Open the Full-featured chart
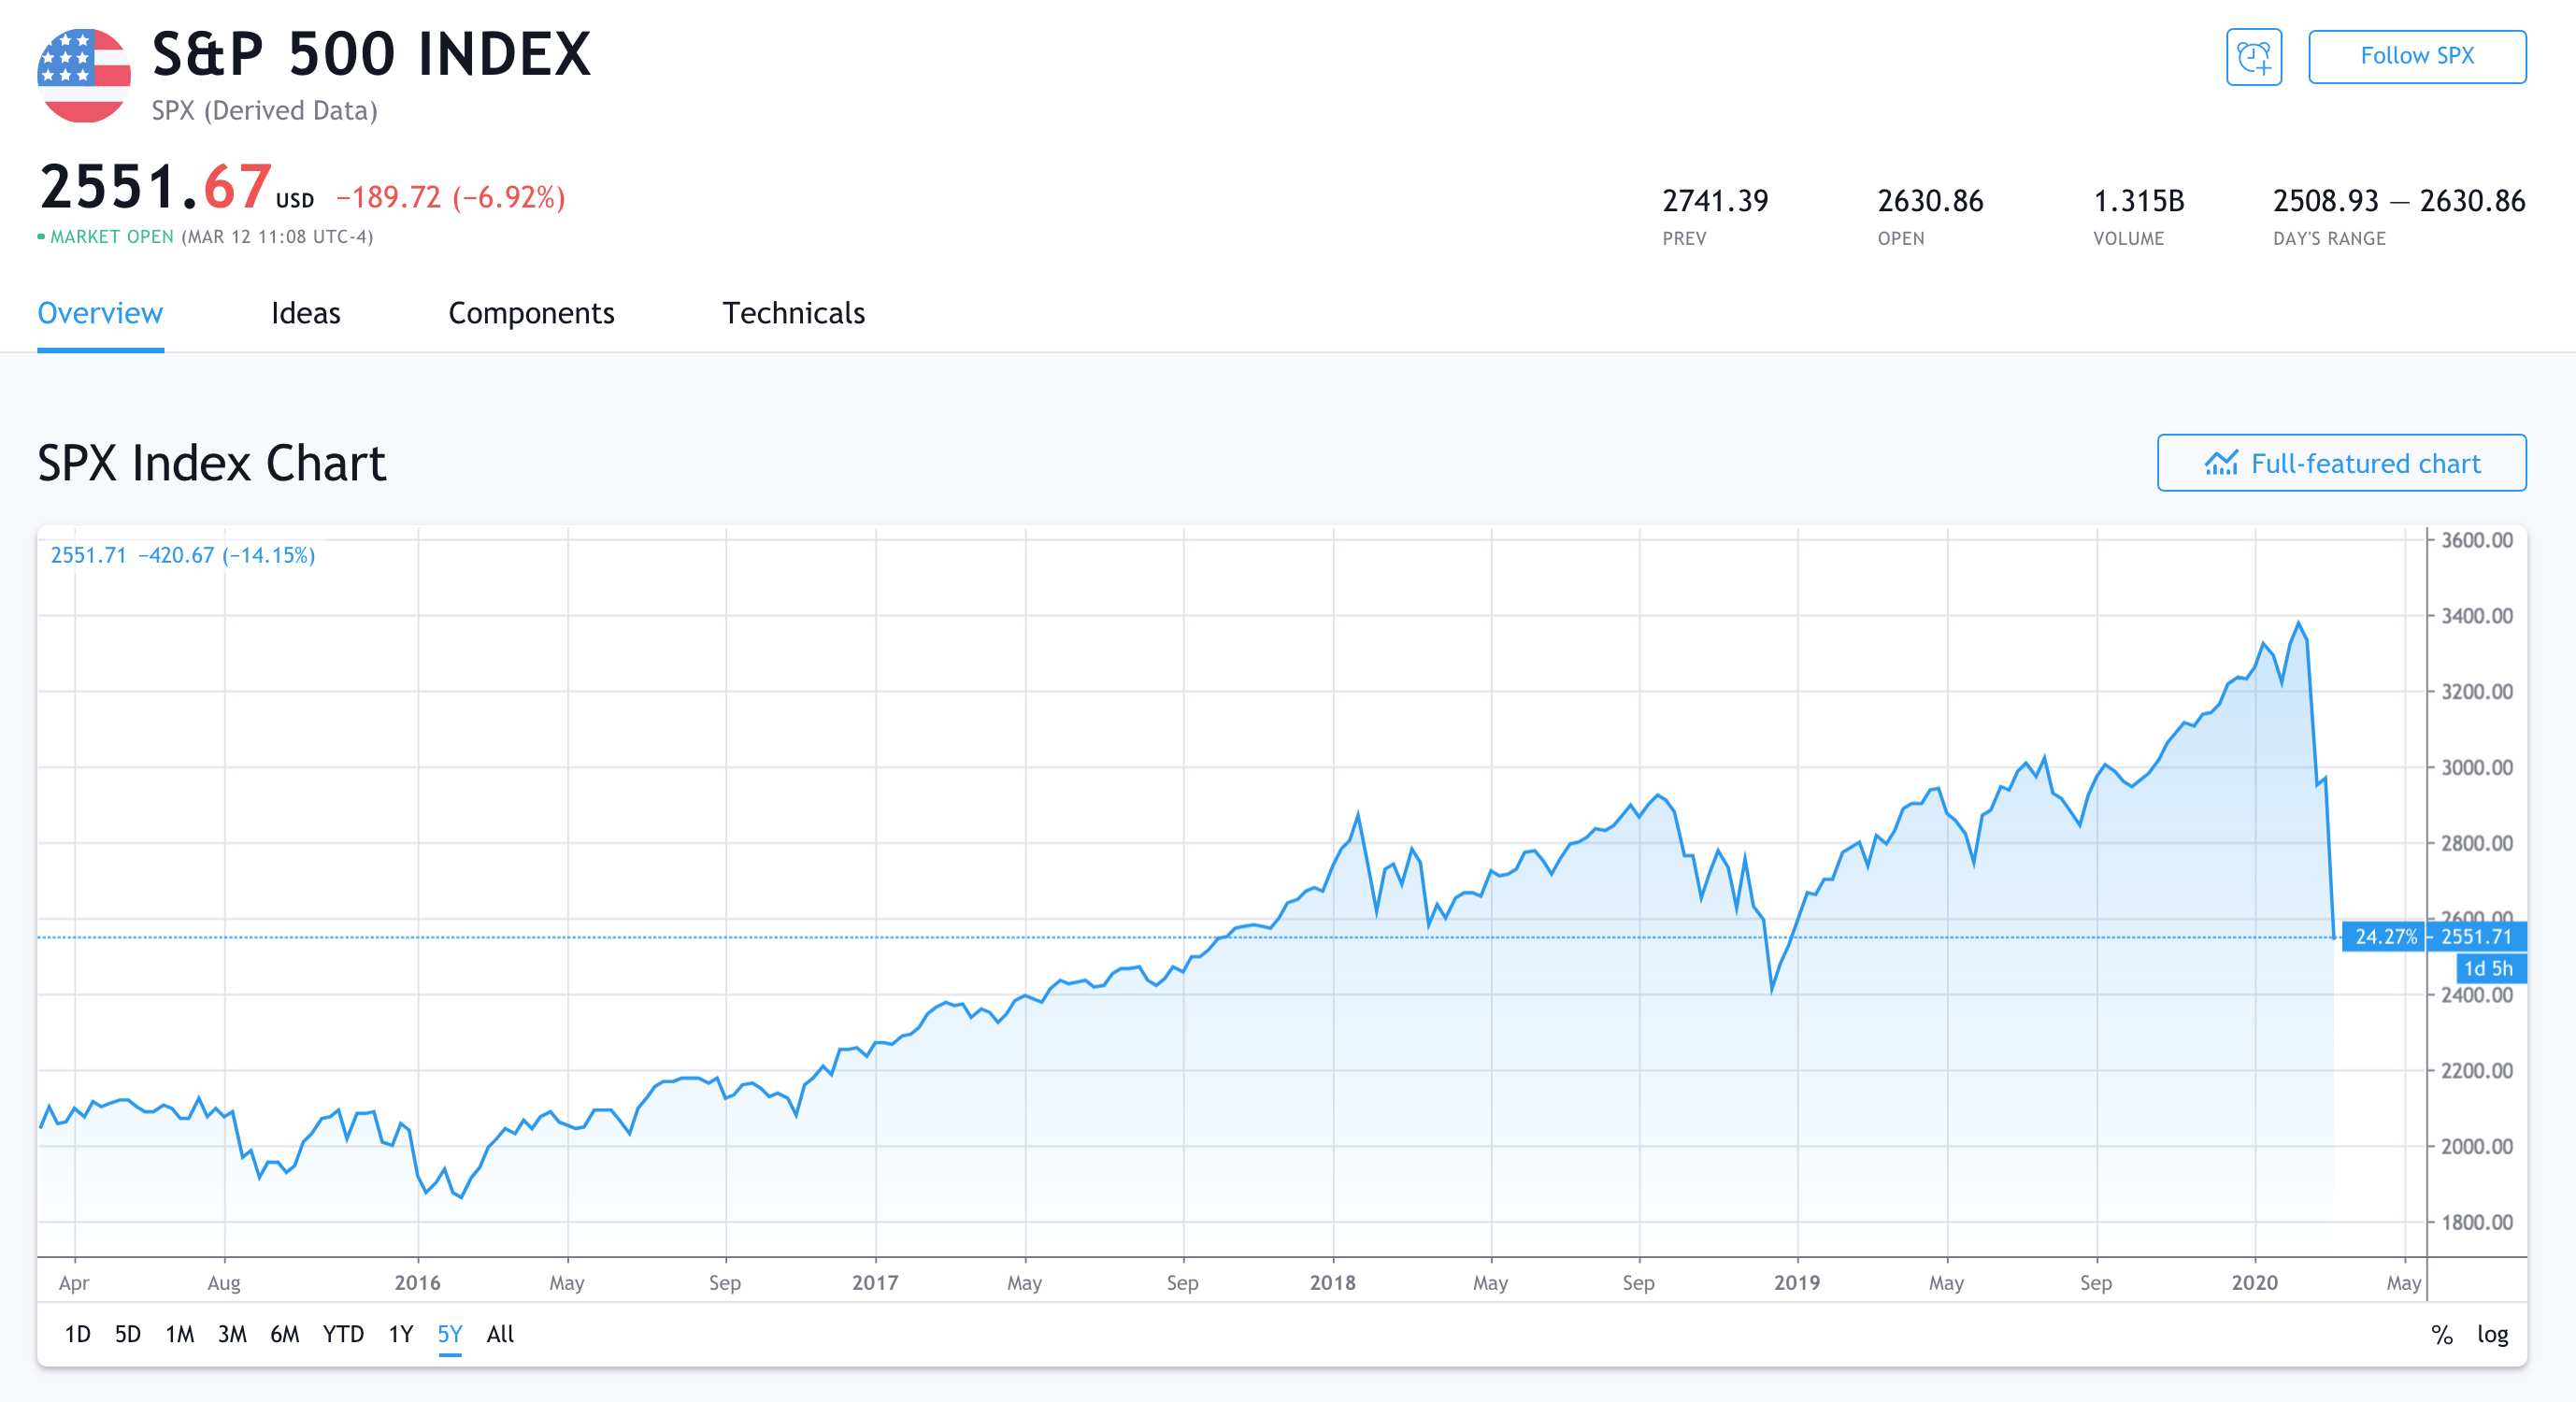Image resolution: width=2576 pixels, height=1402 pixels. pos(2341,463)
